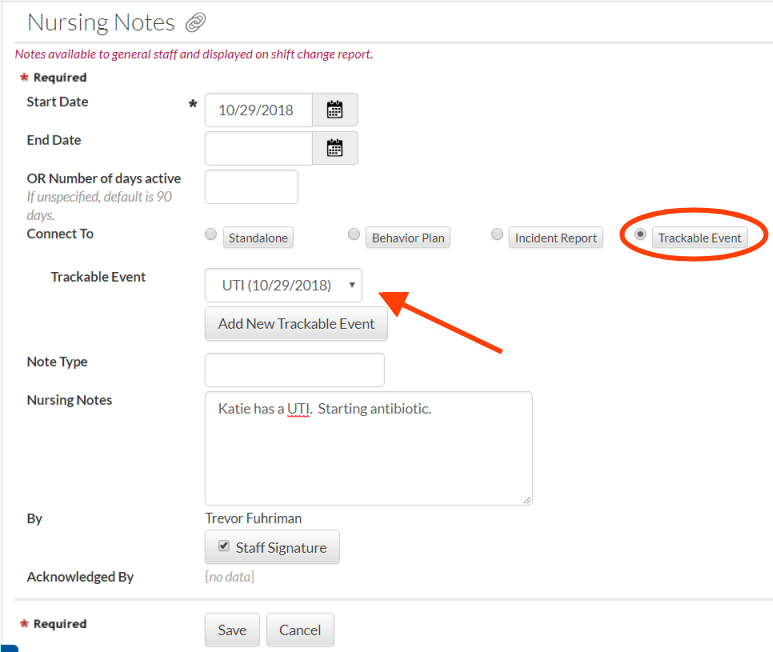Screen dimensions: 773x652
Task: Click into the Note Type field
Action: pyautogui.click(x=294, y=370)
